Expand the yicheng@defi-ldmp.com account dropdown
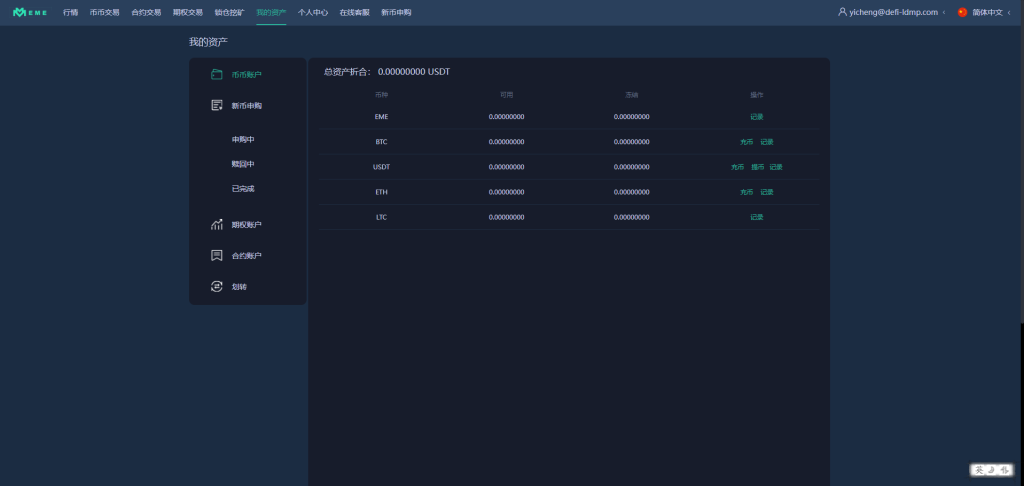This screenshot has width=1024, height=486. (893, 12)
